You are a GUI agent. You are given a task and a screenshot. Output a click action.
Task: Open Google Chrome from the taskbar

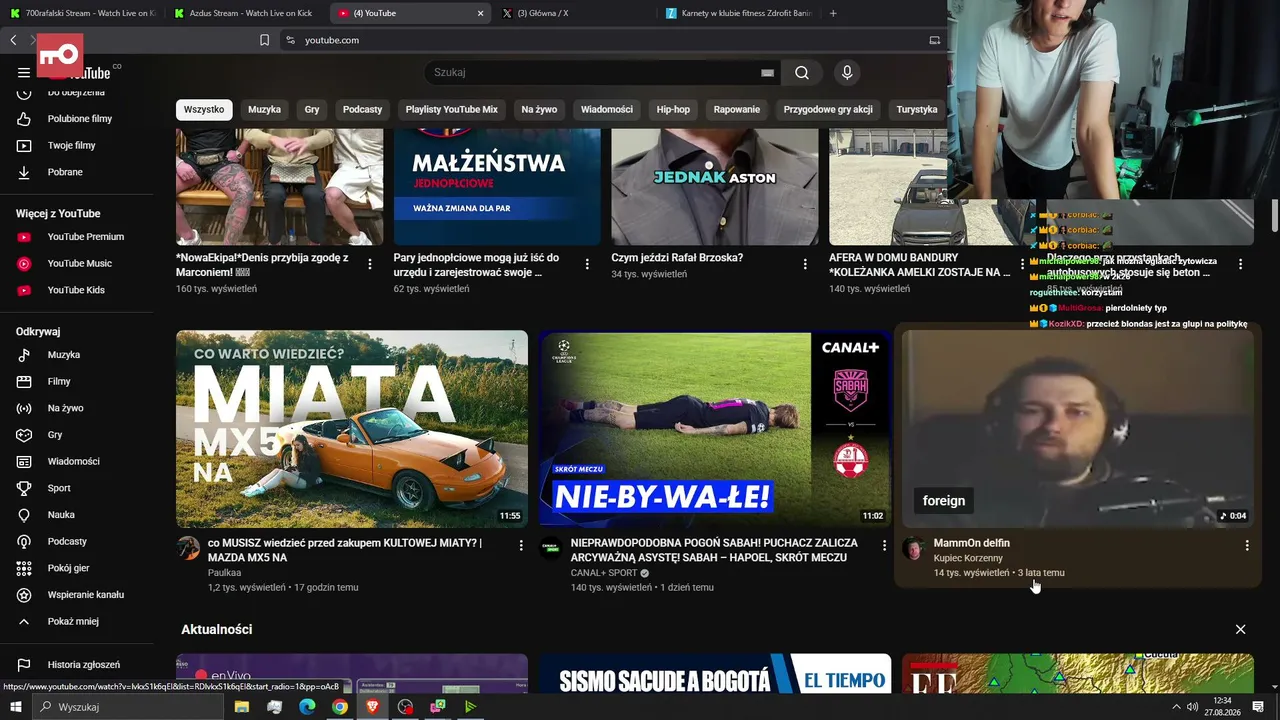[340, 707]
